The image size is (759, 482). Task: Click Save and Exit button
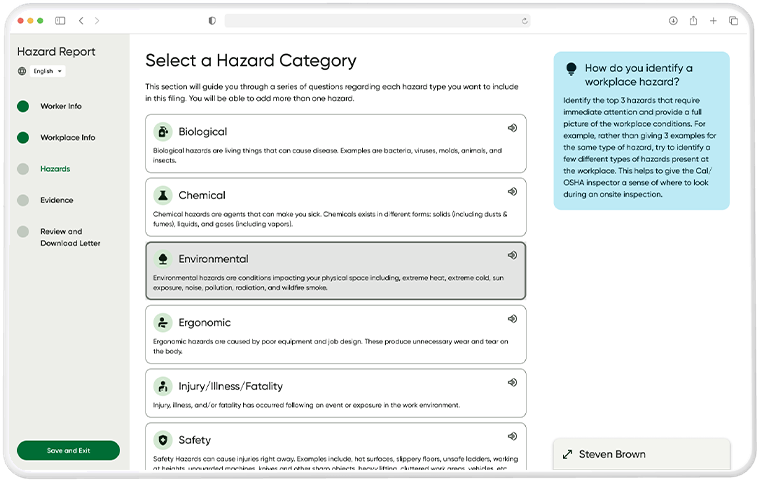(x=68, y=451)
